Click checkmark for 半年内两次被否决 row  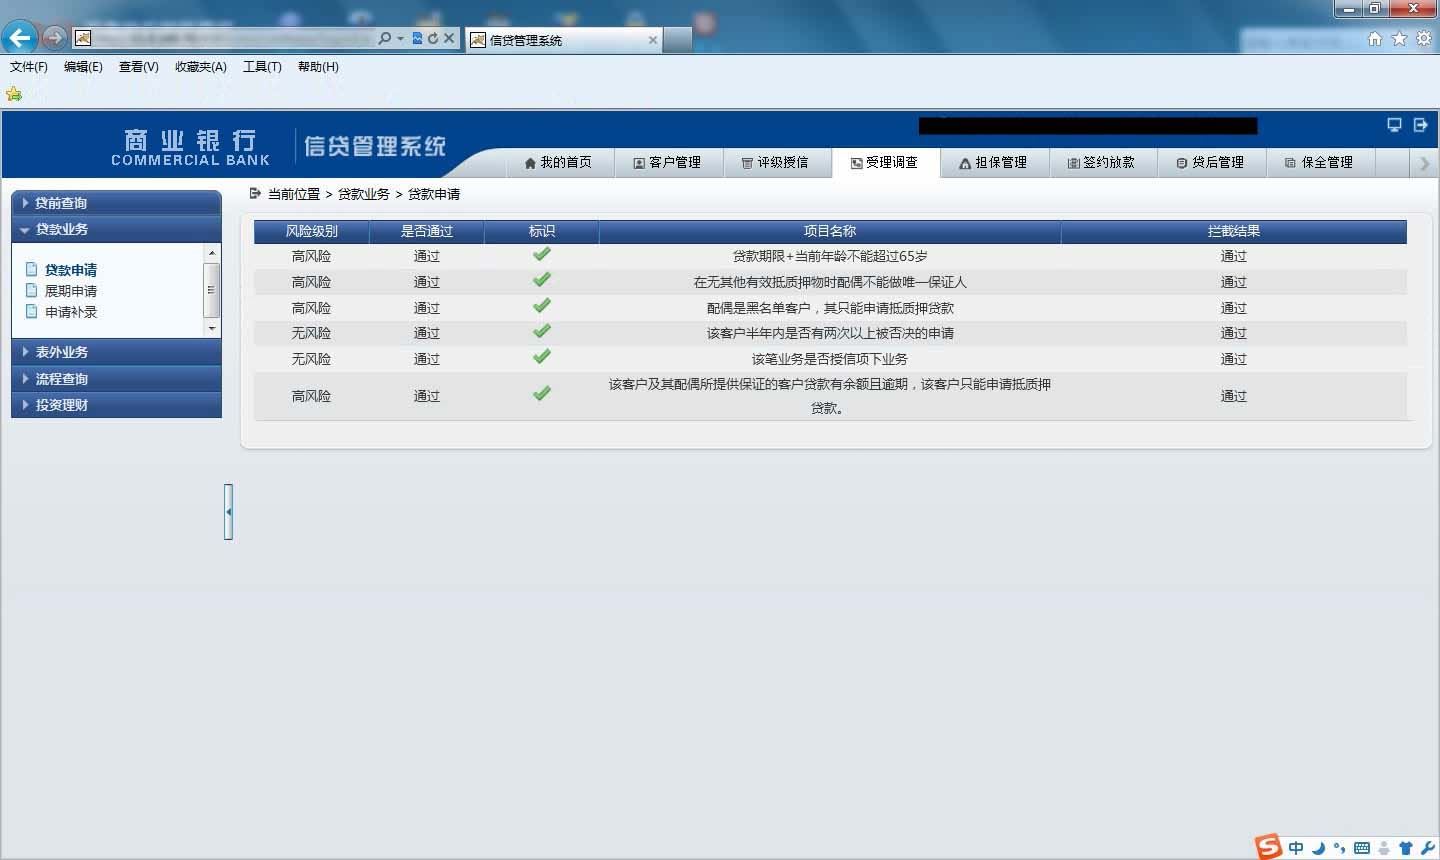pos(542,331)
